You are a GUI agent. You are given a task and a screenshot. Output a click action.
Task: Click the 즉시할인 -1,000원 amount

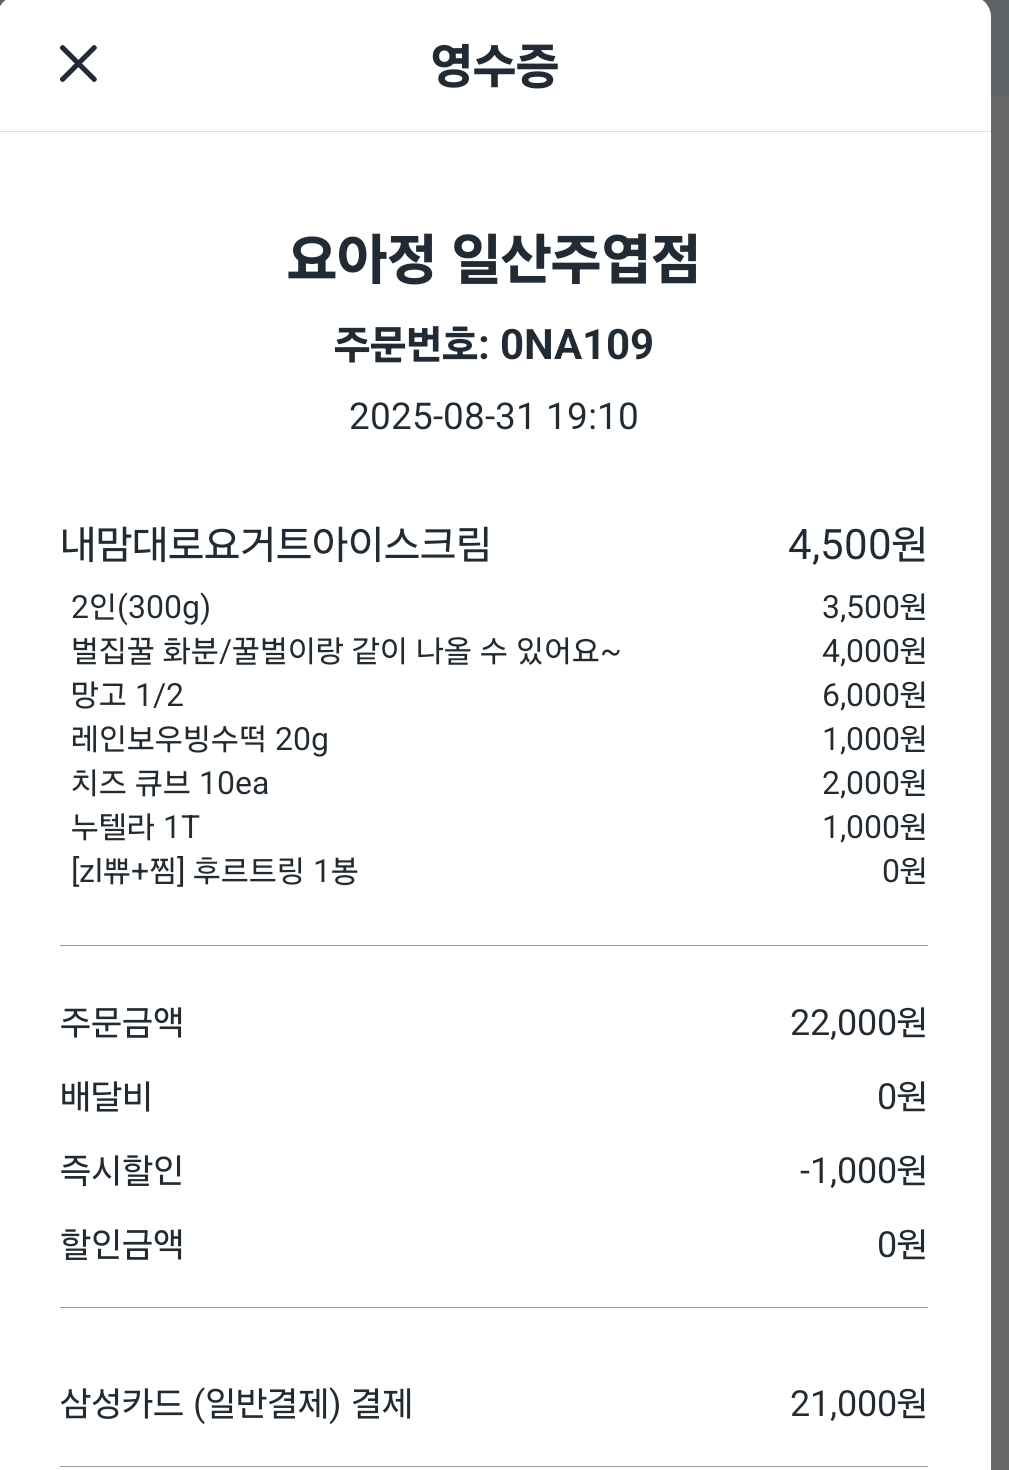point(862,1171)
